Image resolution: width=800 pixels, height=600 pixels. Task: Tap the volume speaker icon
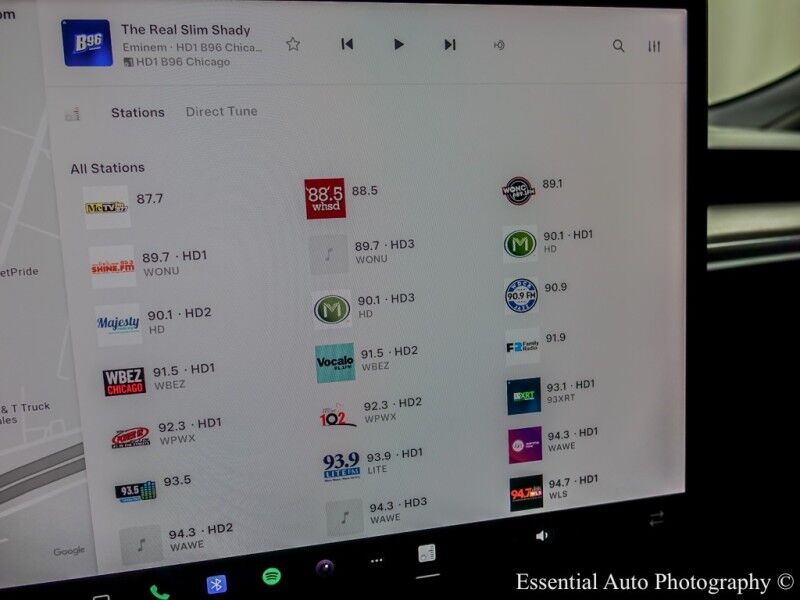tap(542, 536)
